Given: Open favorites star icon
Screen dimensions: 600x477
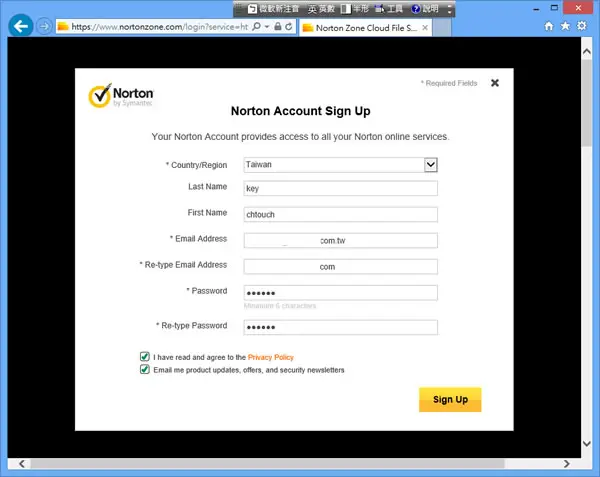Looking at the screenshot, I should coord(565,26).
